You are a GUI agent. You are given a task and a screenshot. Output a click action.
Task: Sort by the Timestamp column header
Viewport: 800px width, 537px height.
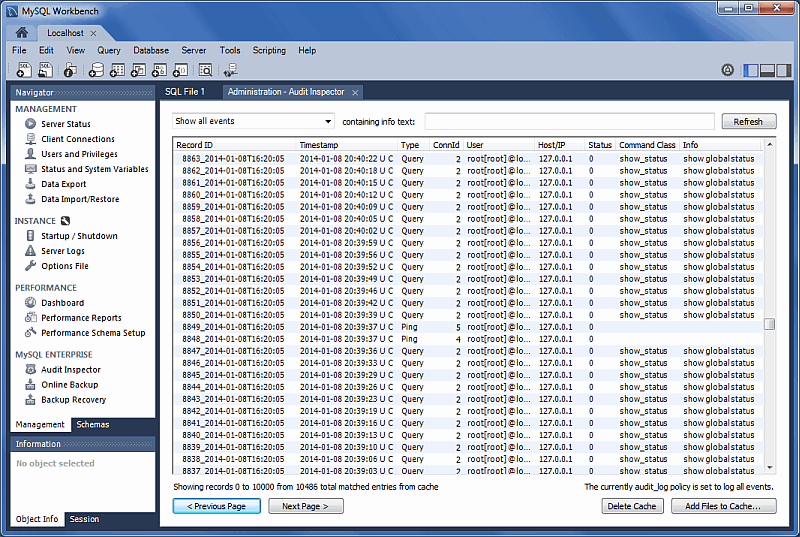[346, 145]
